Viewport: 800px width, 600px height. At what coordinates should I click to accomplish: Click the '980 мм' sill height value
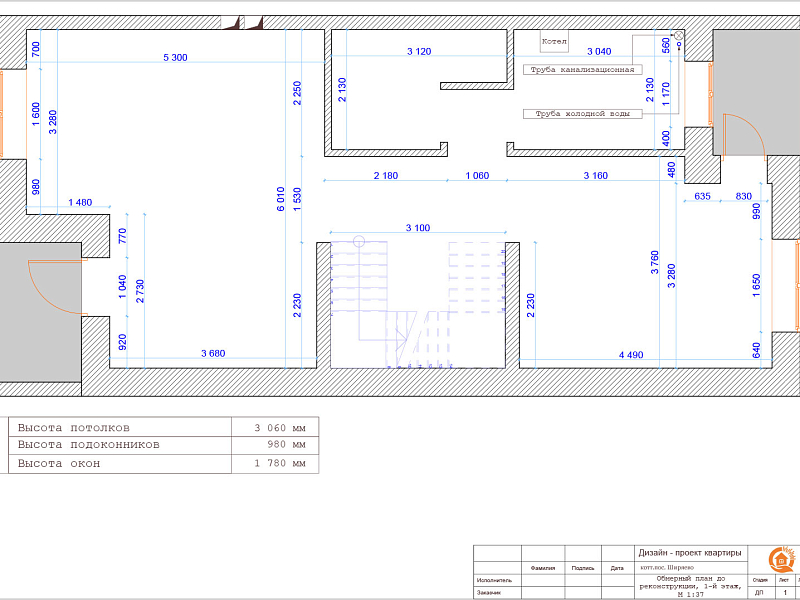pyautogui.click(x=286, y=444)
